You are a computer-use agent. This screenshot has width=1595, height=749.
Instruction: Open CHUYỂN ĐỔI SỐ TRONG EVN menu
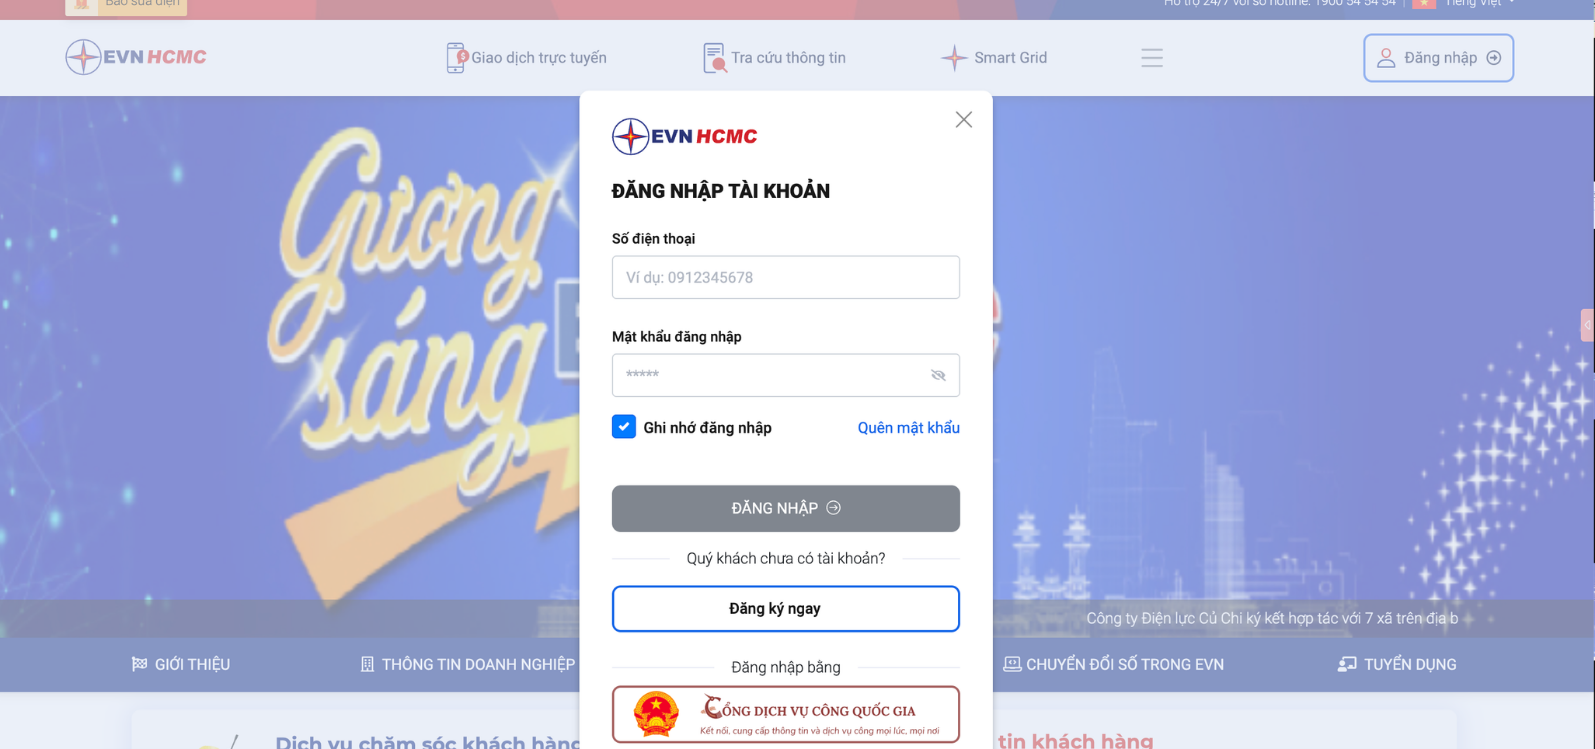click(1114, 664)
